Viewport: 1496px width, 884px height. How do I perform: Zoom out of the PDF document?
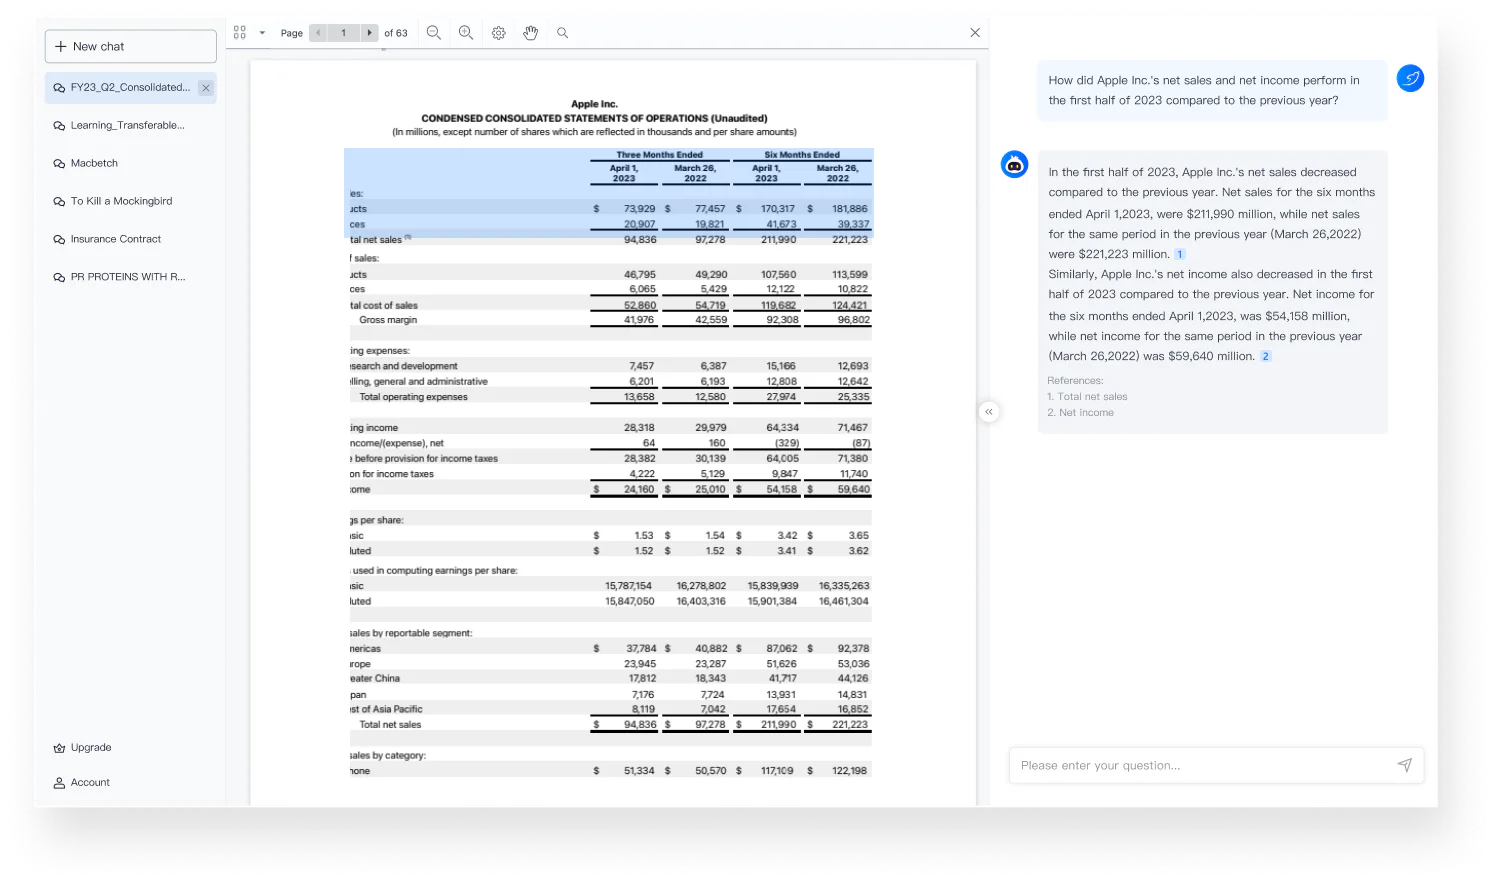tap(433, 32)
